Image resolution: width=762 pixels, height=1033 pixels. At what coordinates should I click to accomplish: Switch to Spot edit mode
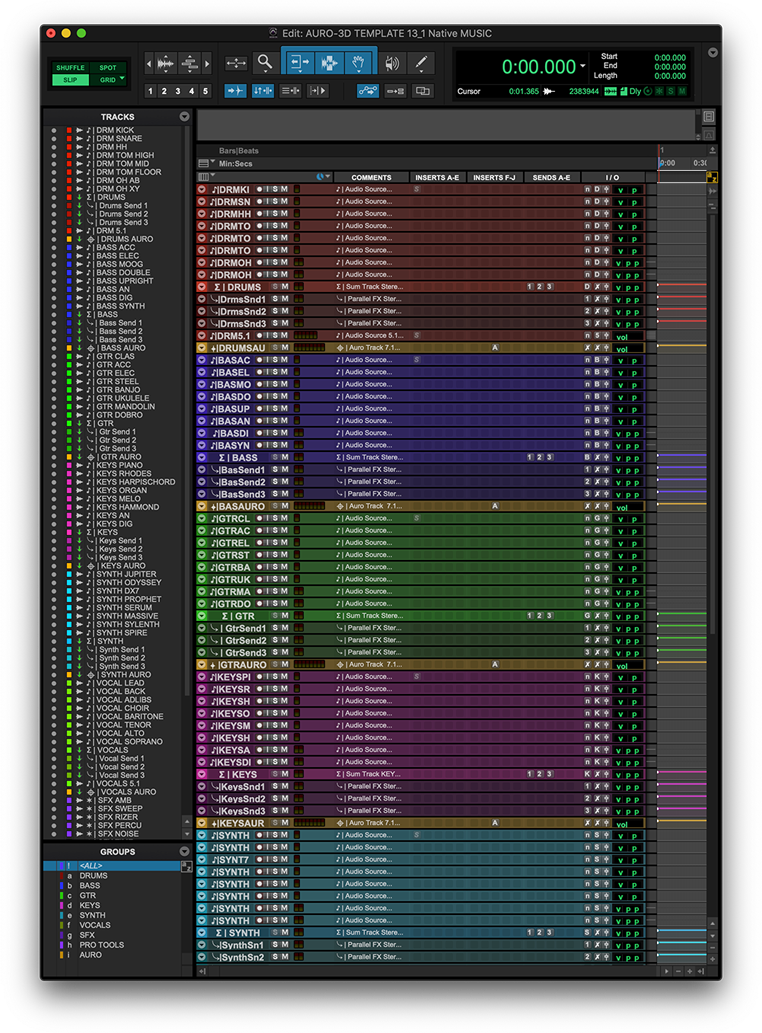tap(107, 68)
